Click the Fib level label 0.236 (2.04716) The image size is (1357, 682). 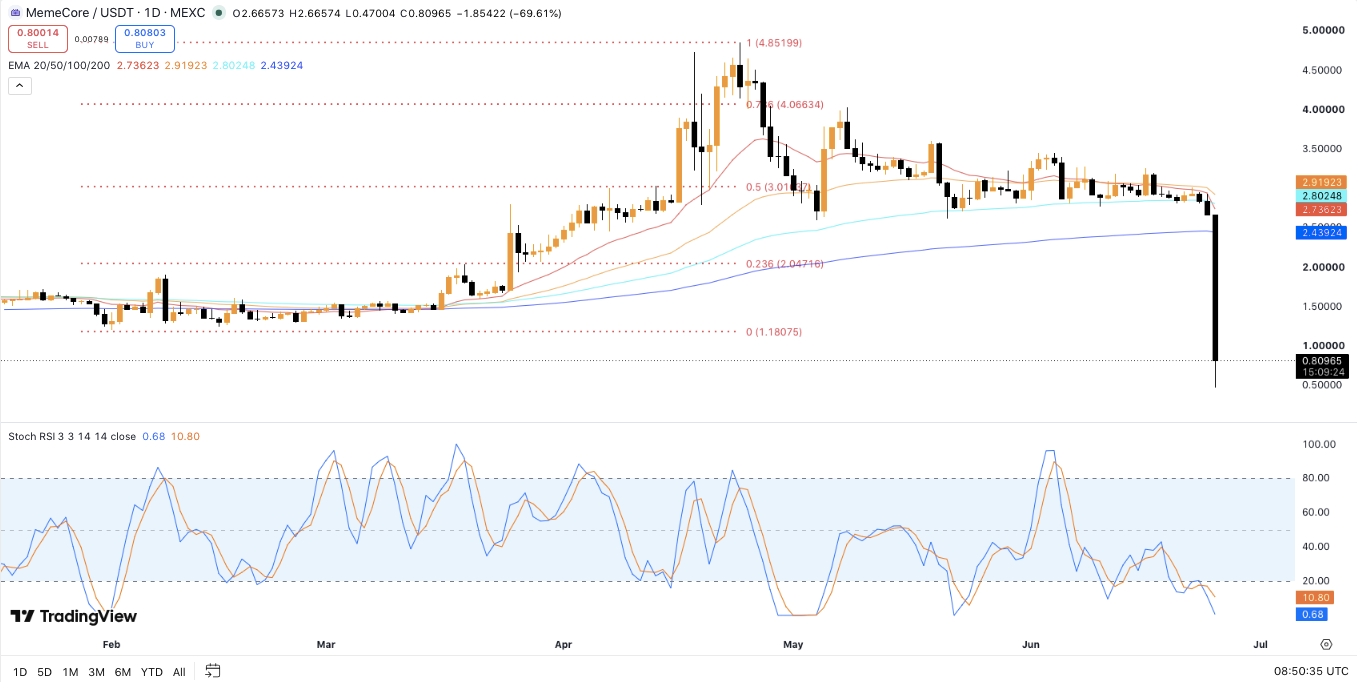point(785,264)
